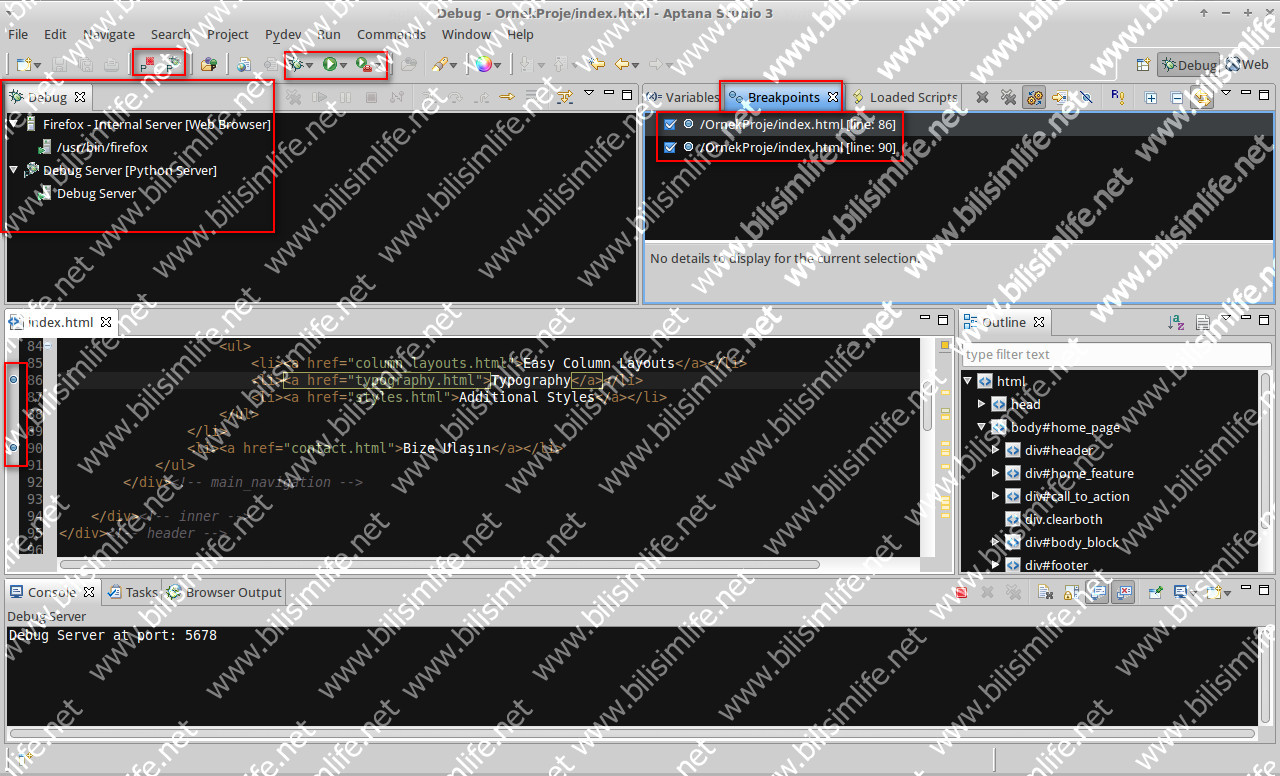The width and height of the screenshot is (1280, 776).
Task: Uncheck the index.html line 90 breakpoint
Action: [x=670, y=148]
